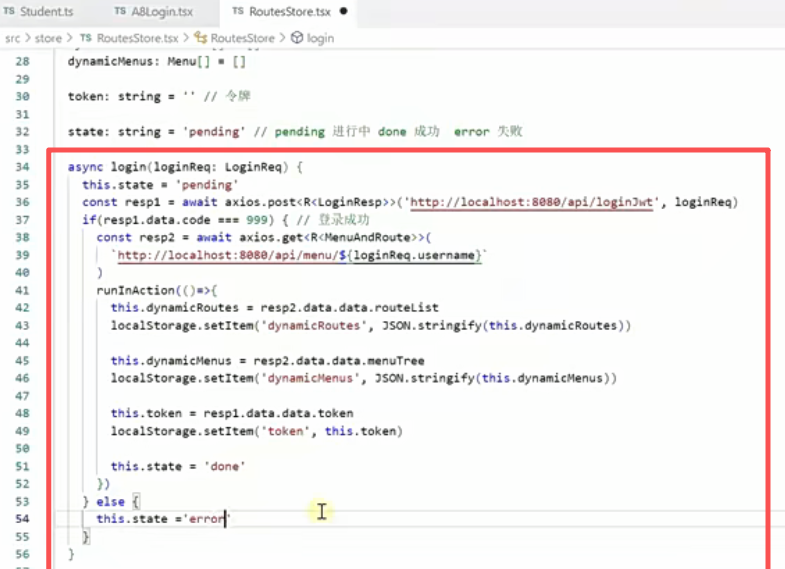Screen dimensions: 785x569
Task: Click the 'else' keyword on line 53
Action: pos(110,502)
